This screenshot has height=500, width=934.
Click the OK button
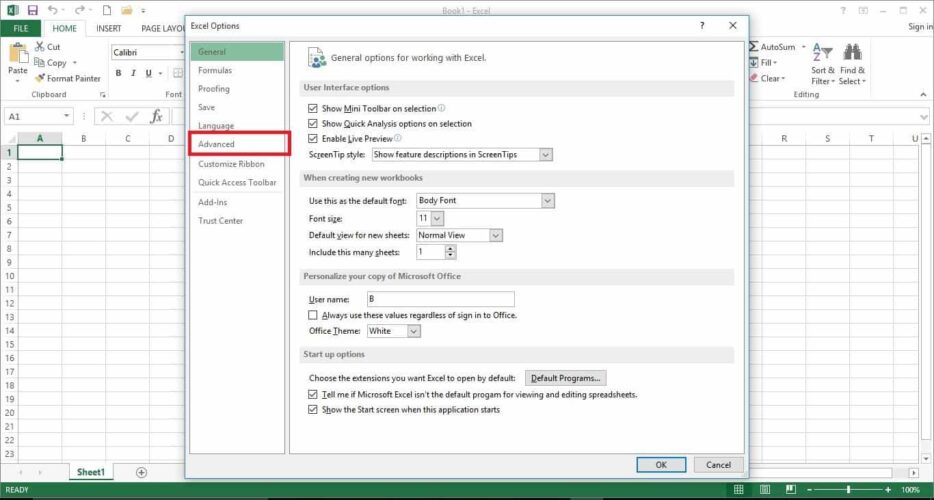point(661,465)
